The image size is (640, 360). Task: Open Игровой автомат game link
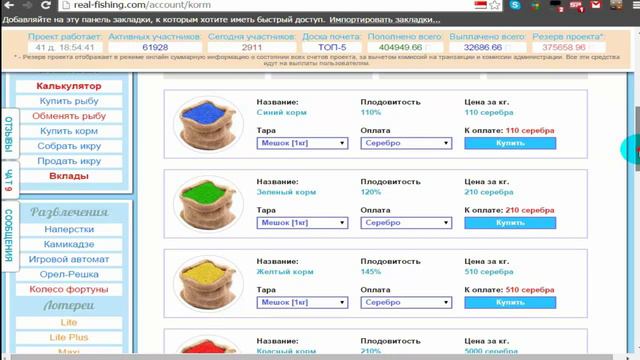coord(69,259)
